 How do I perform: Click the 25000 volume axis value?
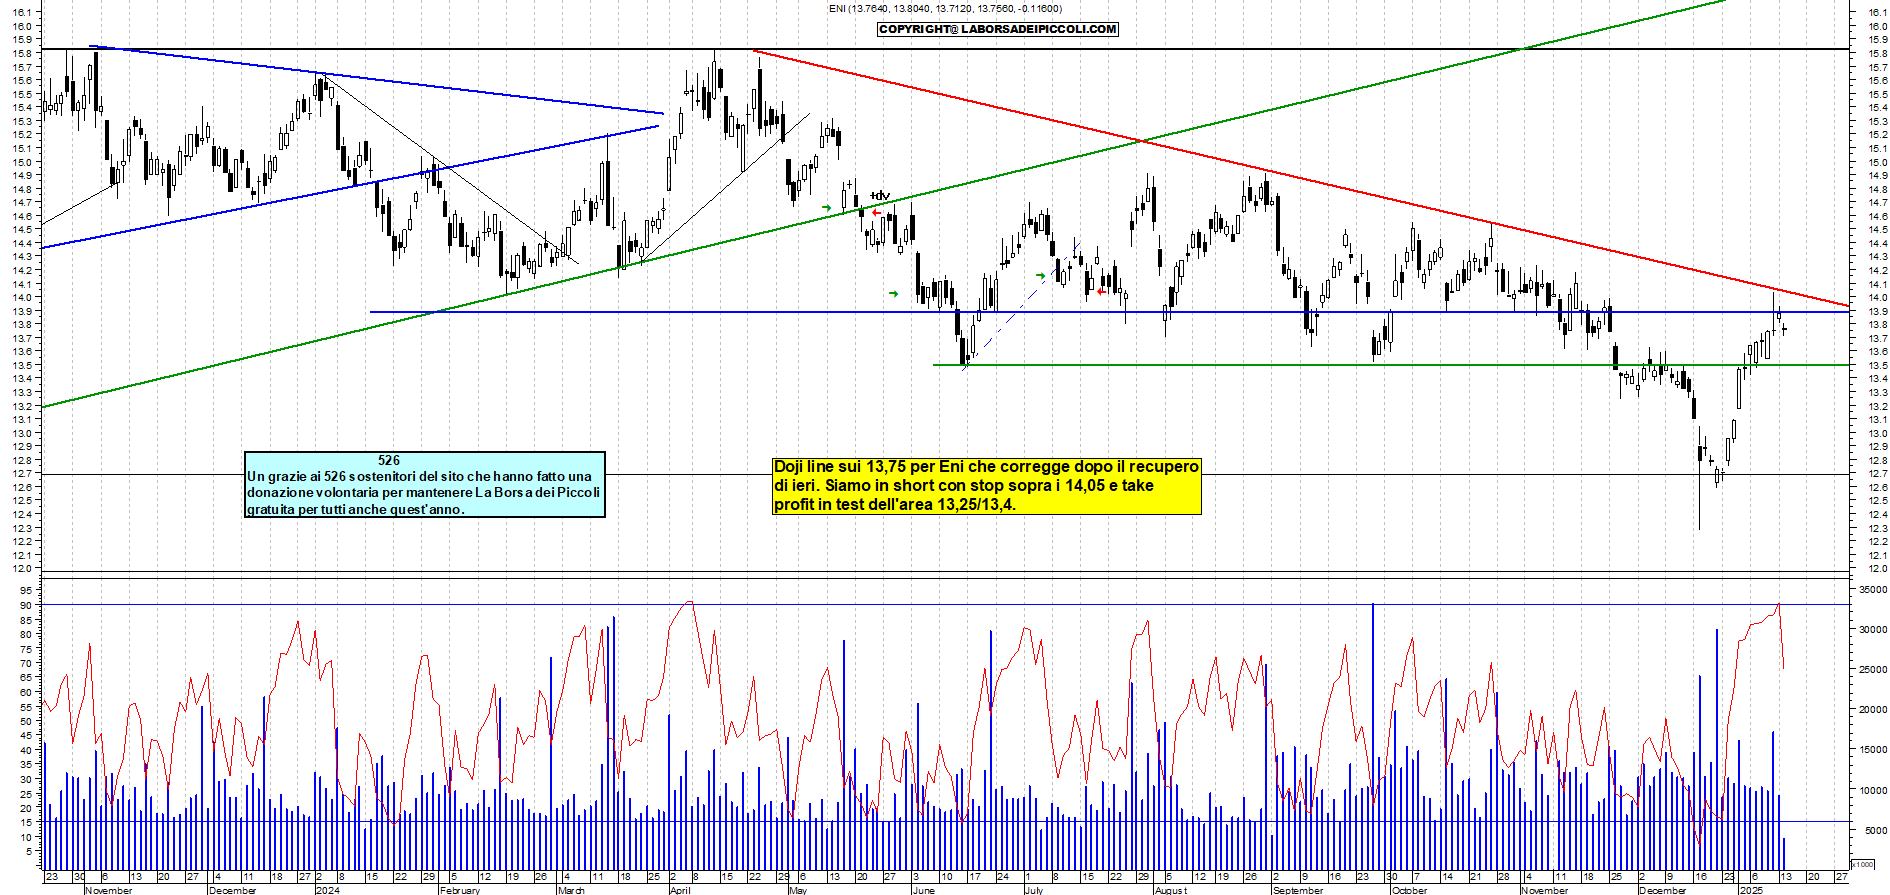tap(1872, 670)
